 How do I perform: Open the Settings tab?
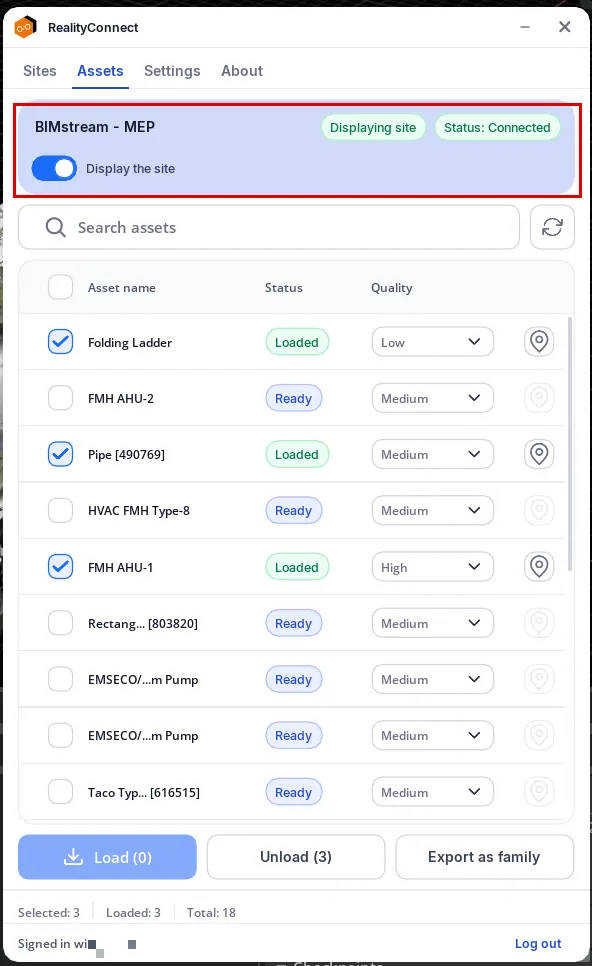click(172, 71)
